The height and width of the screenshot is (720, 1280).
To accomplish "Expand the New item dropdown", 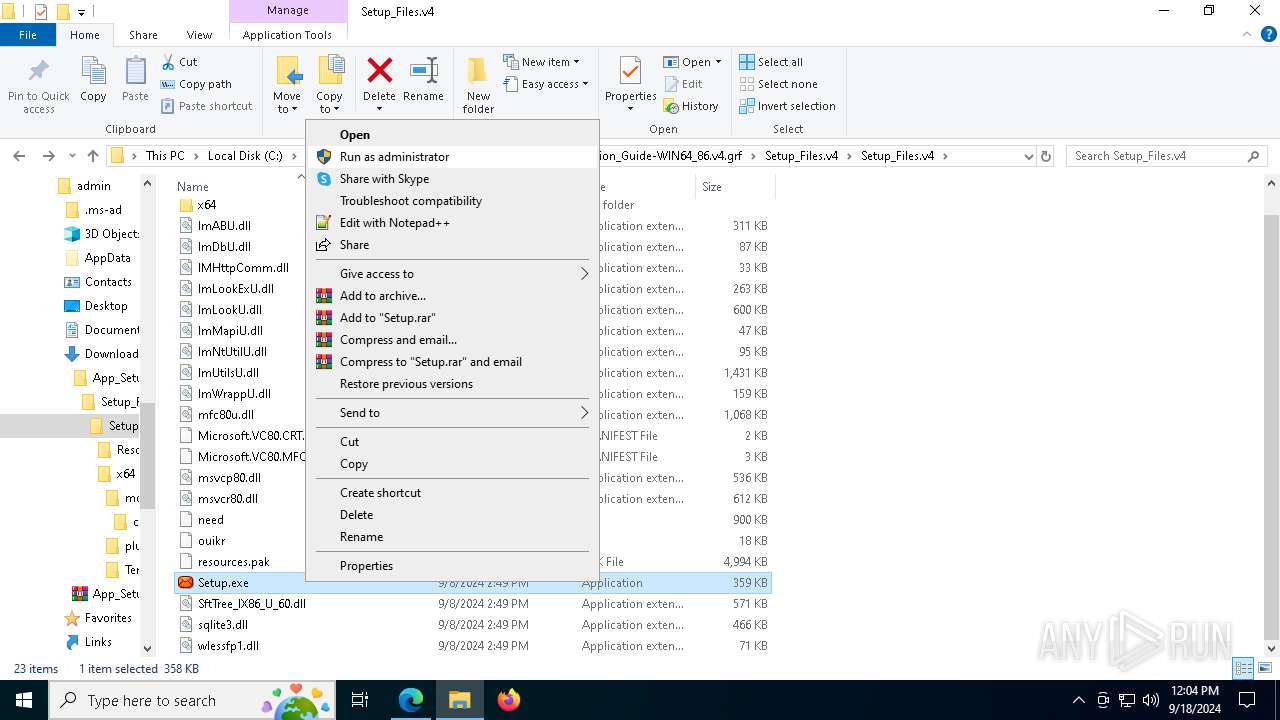I will point(576,62).
